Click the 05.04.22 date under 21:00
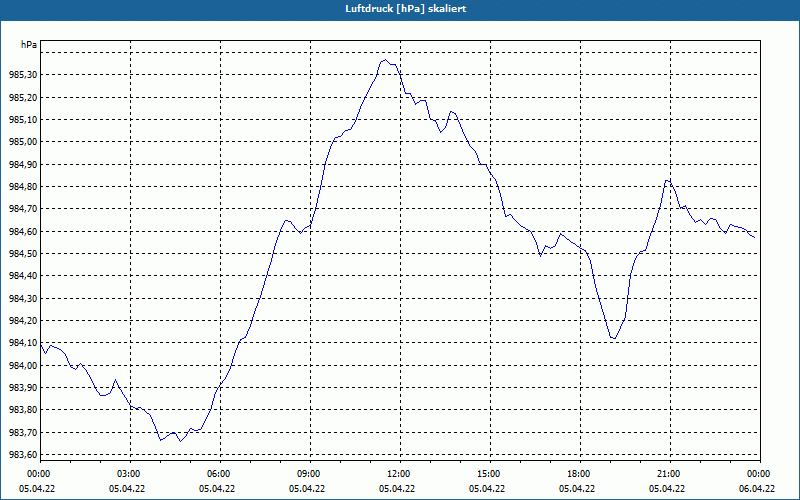This screenshot has height=500, width=800. tap(667, 489)
